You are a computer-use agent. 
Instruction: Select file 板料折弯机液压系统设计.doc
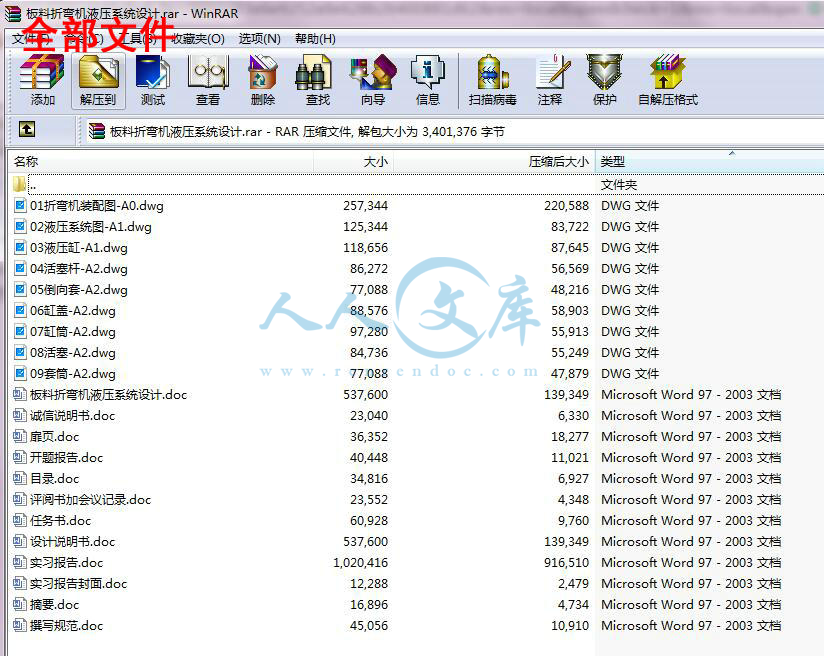(x=108, y=395)
